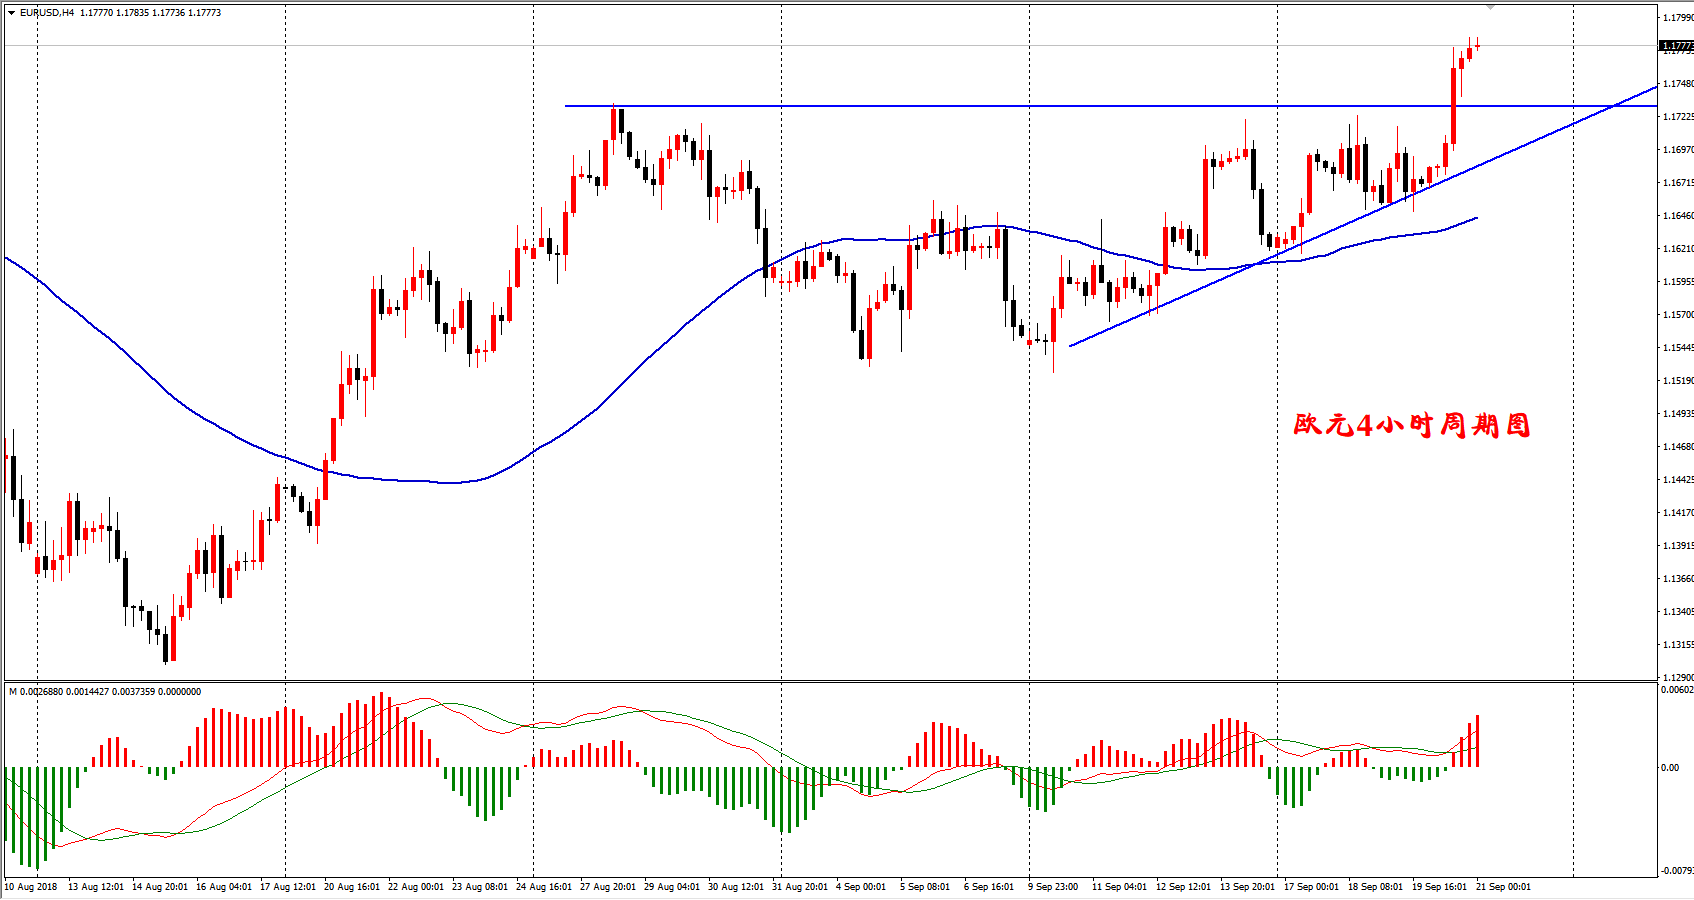
Task: Click the time label "24 Aug 16:01"
Action: tap(544, 887)
